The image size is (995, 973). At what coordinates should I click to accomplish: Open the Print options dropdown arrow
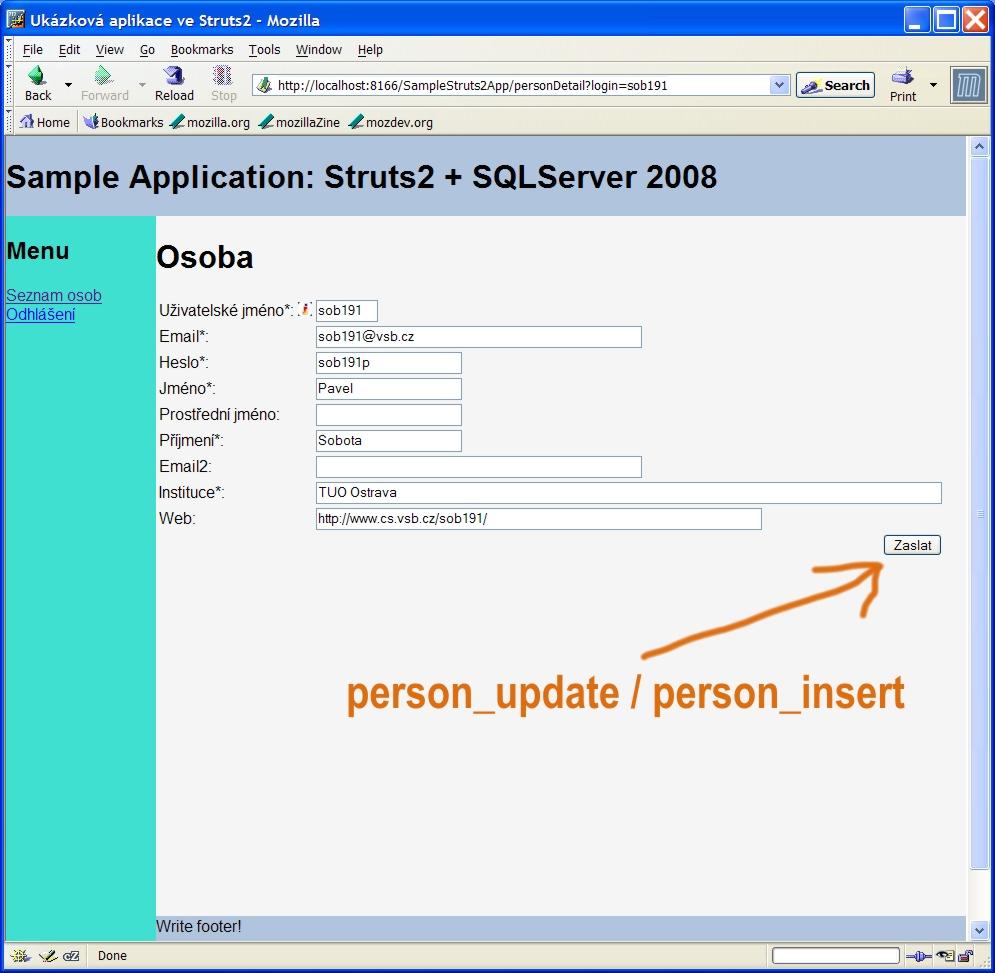click(933, 85)
